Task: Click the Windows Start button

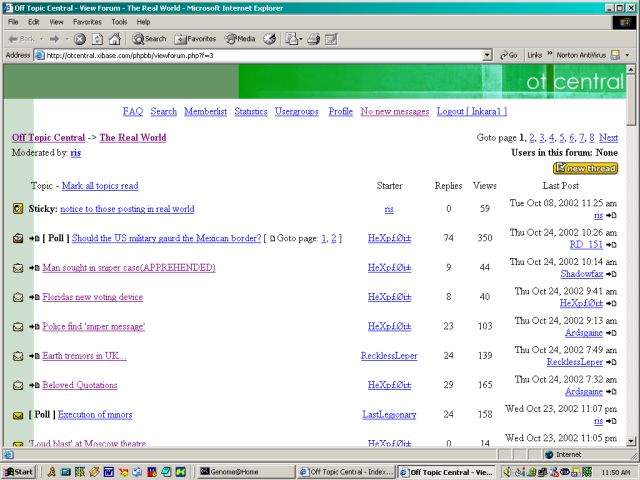Action: [19, 472]
